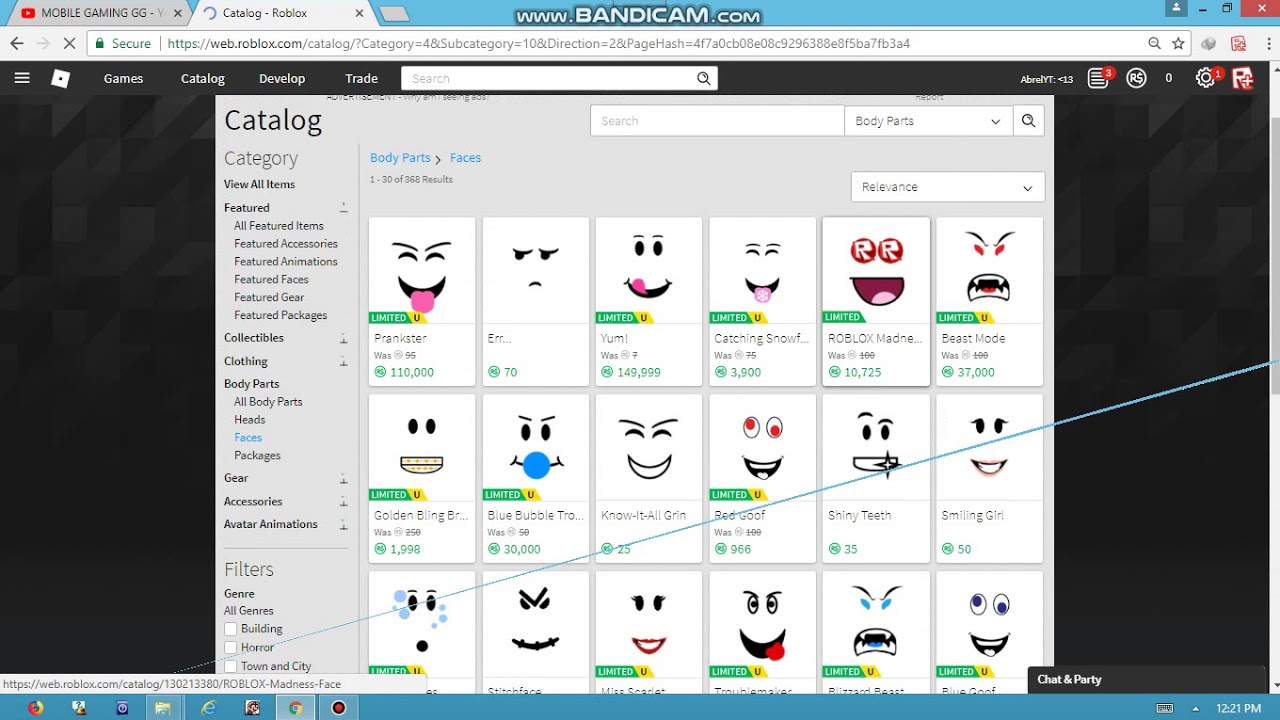Collapse the Featured category section
Viewport: 1280px width, 720px height.
tap(343, 208)
